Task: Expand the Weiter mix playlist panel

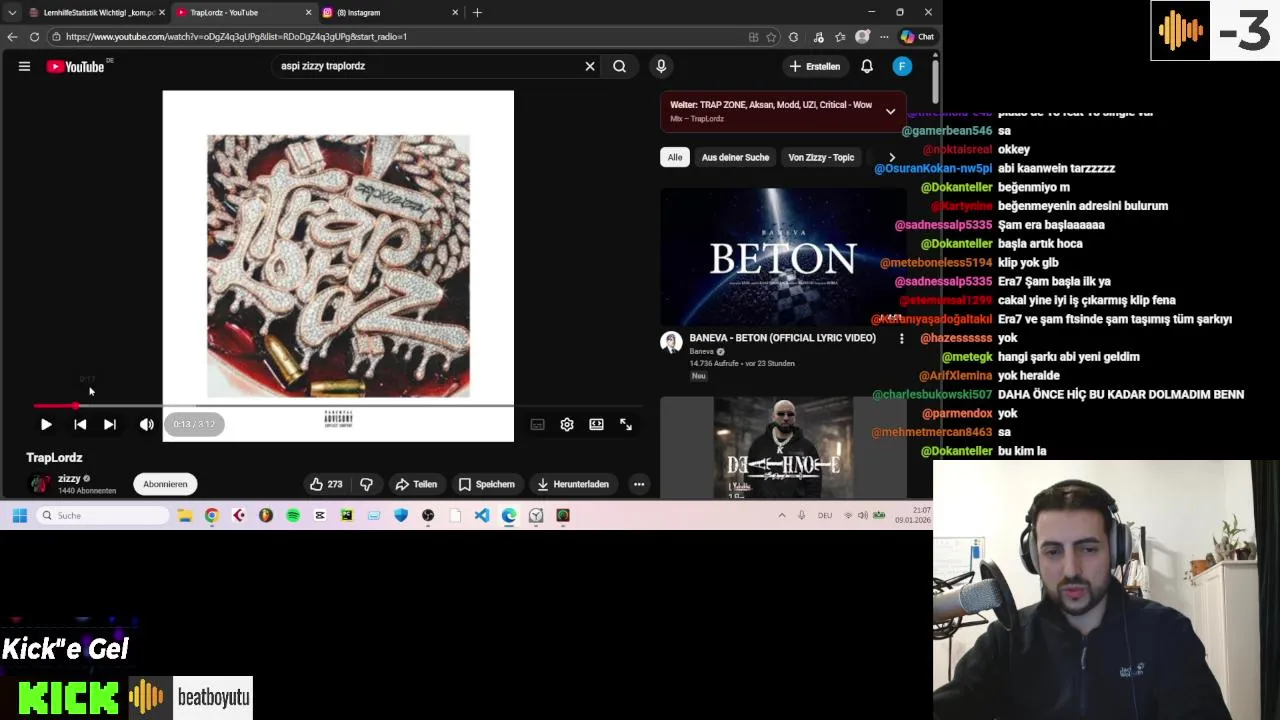Action: [890, 111]
